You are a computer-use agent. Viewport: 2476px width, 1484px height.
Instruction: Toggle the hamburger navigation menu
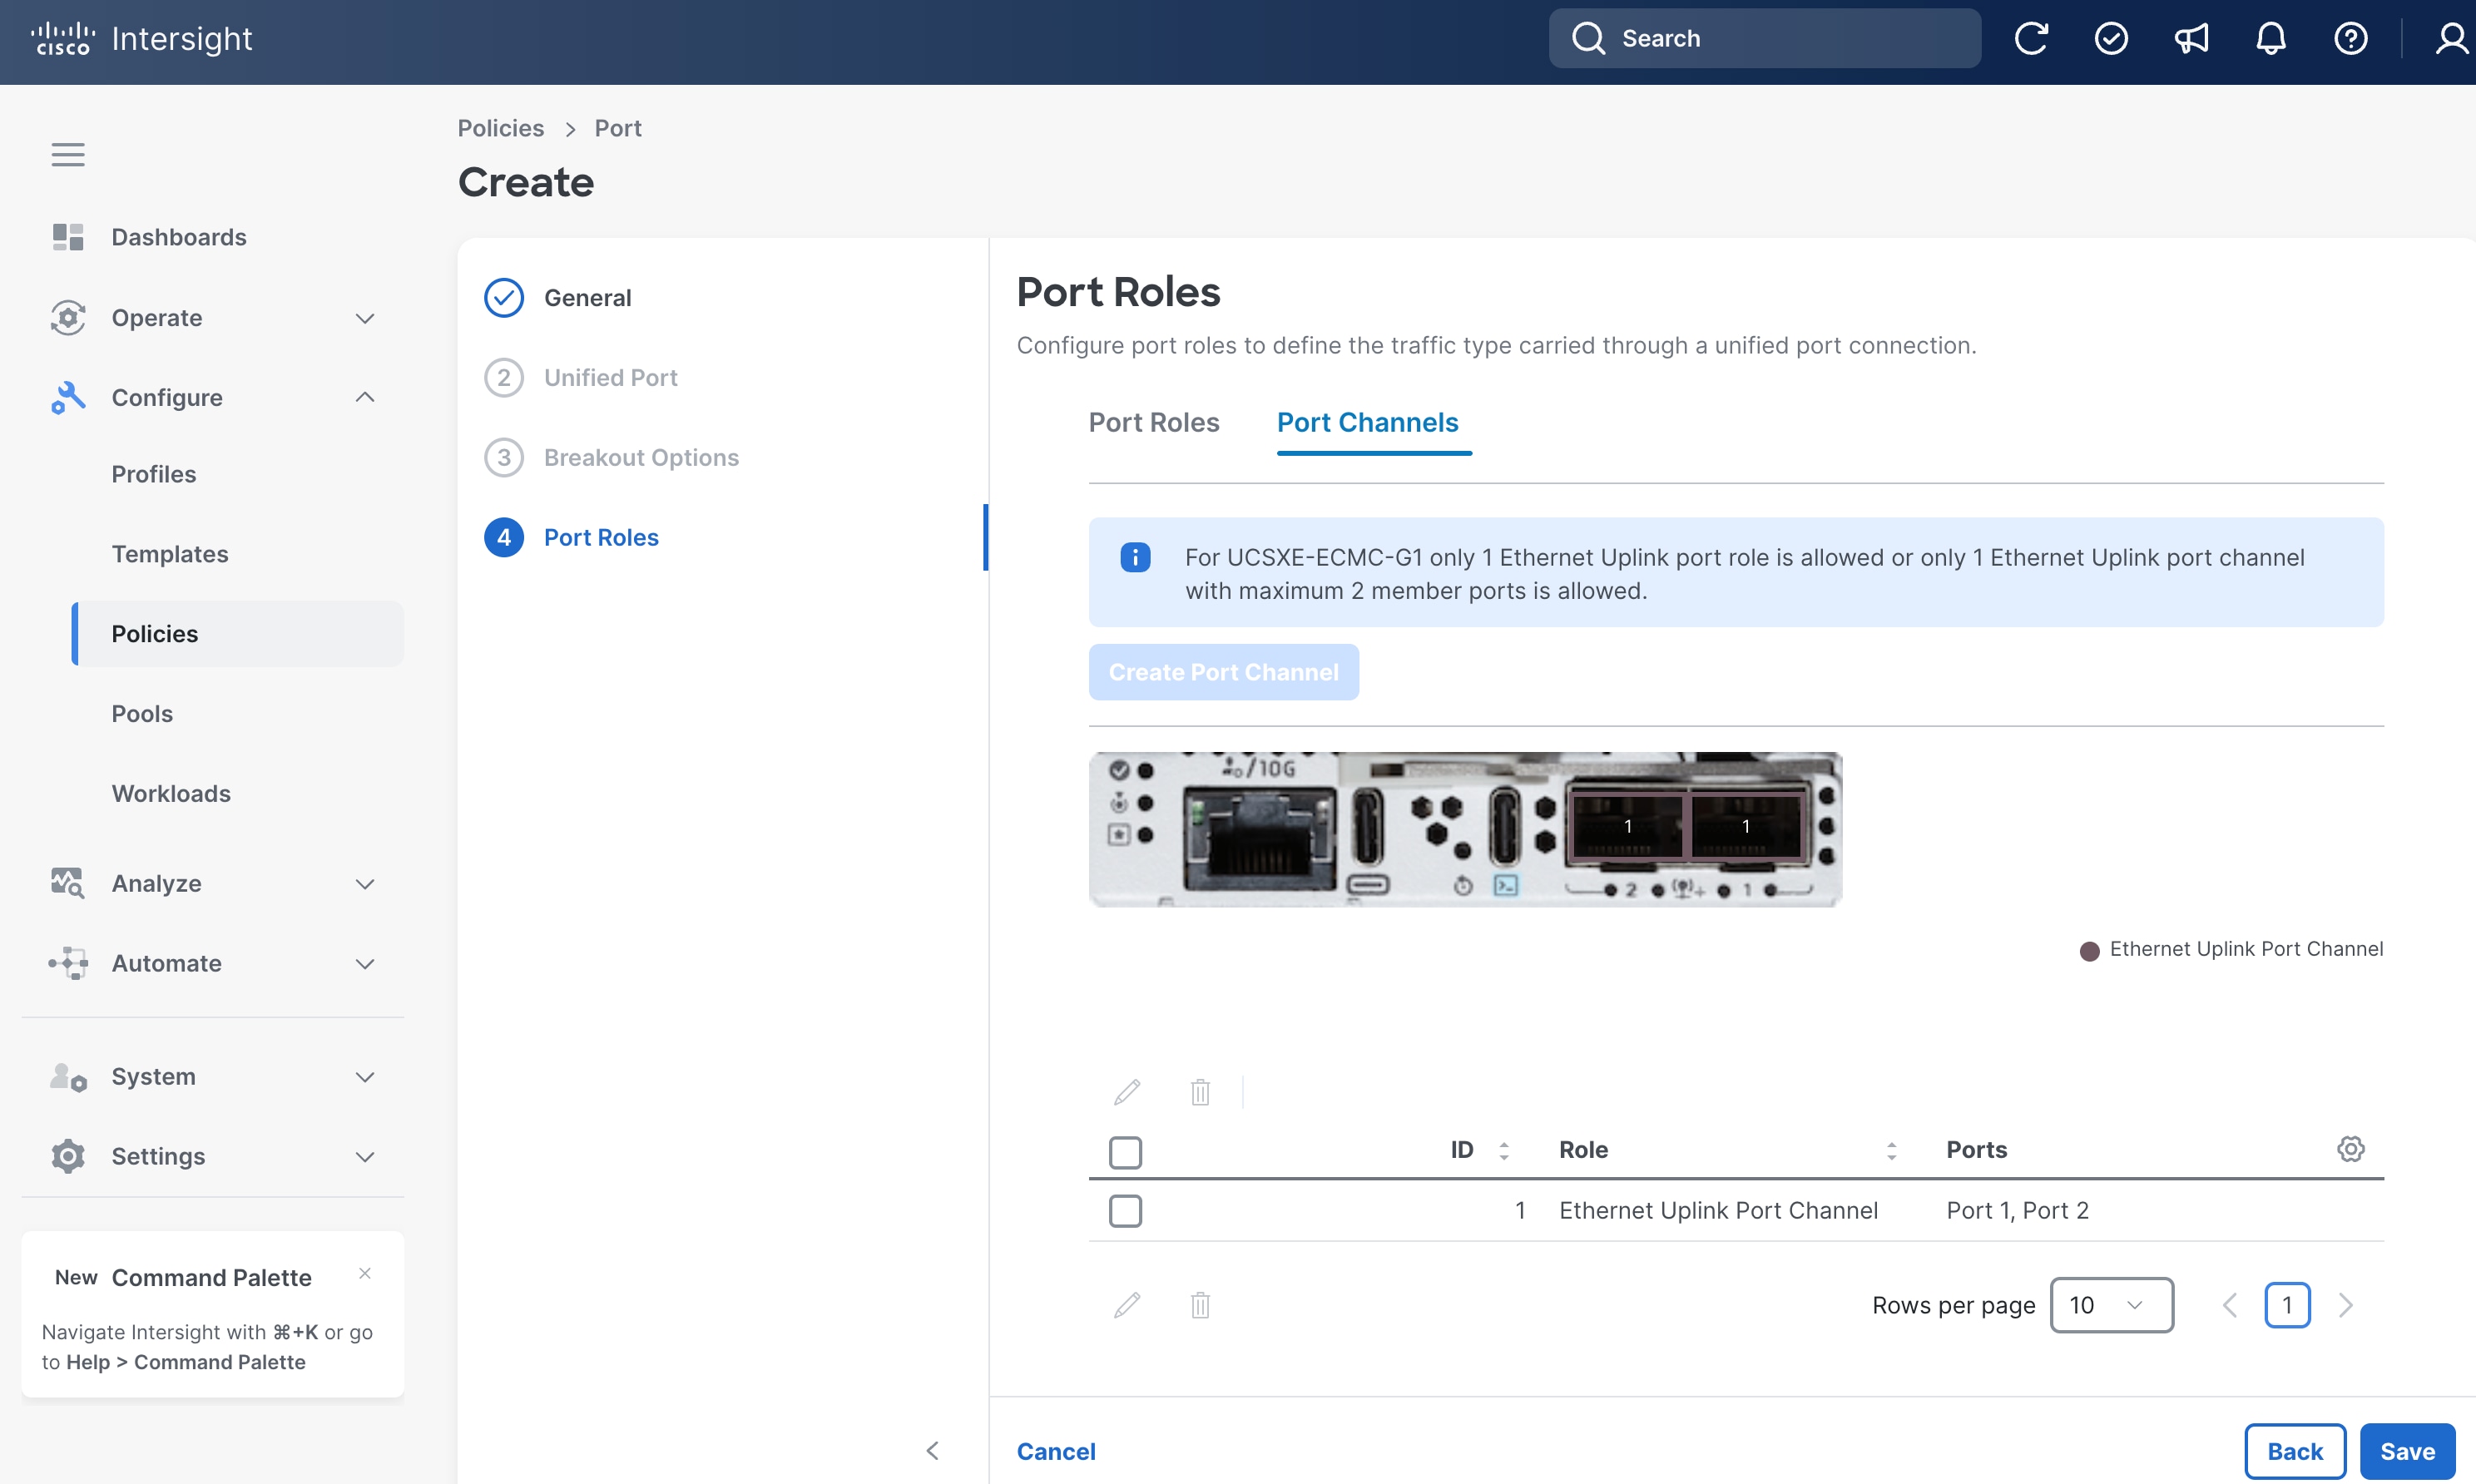click(x=68, y=154)
